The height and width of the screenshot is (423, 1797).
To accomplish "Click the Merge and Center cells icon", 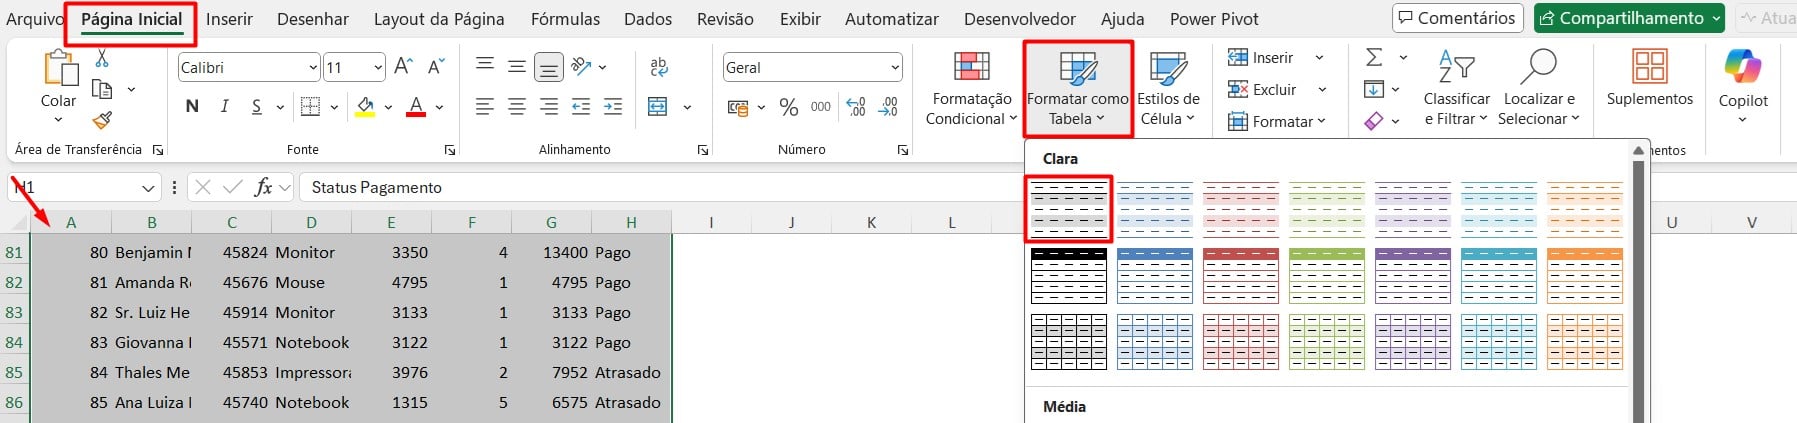I will coord(657,106).
